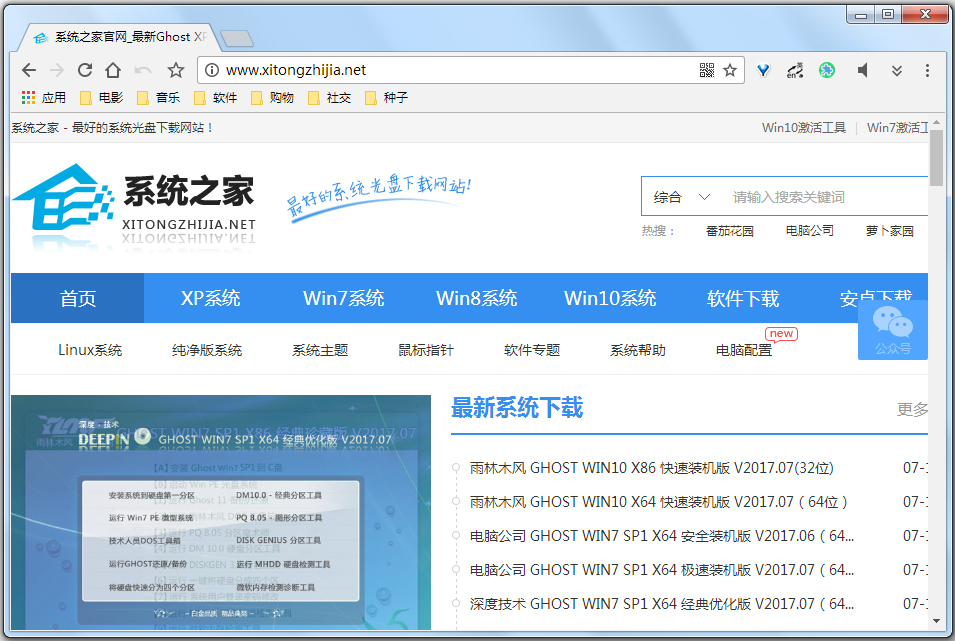This screenshot has width=955, height=641.
Task: Open the translate extension icon
Action: tap(795, 70)
